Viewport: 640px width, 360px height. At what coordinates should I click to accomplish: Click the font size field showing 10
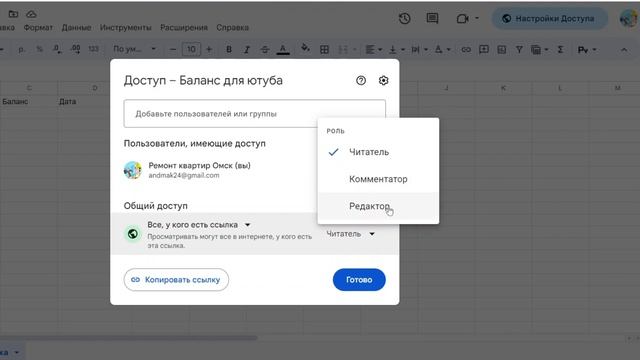point(191,49)
